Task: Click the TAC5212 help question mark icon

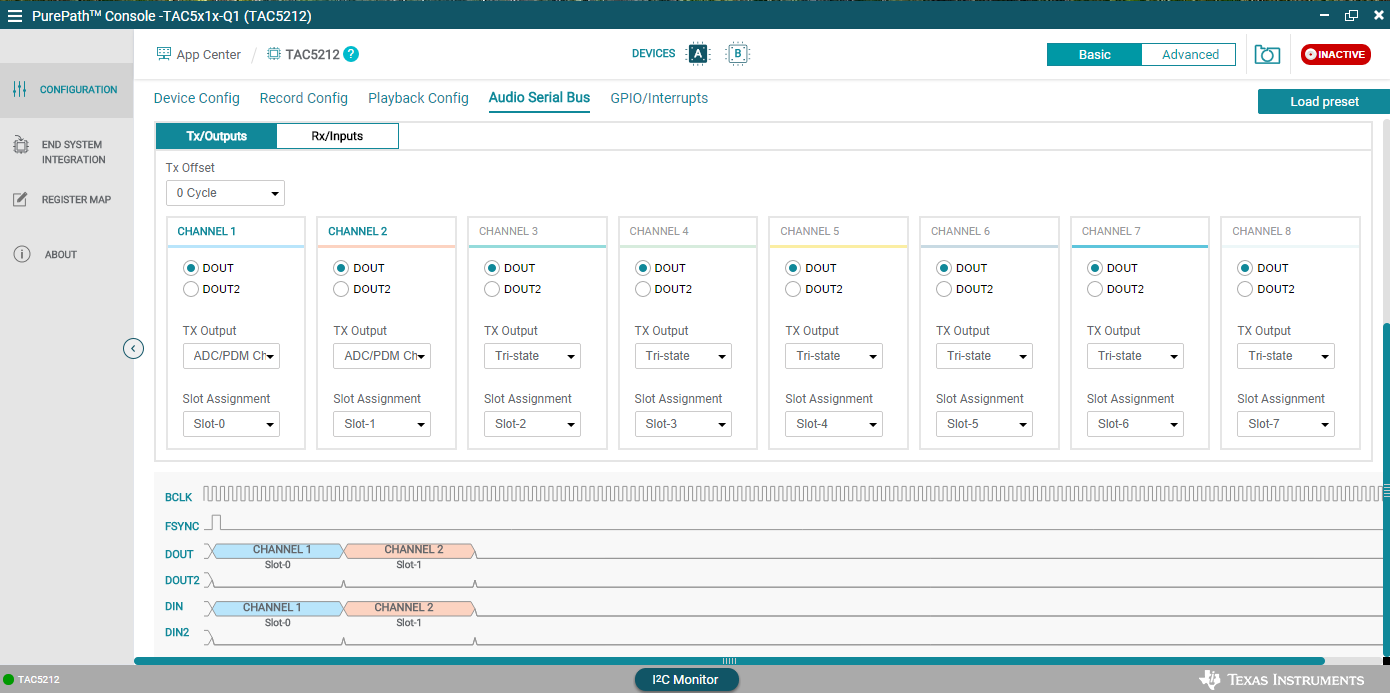Action: click(351, 54)
